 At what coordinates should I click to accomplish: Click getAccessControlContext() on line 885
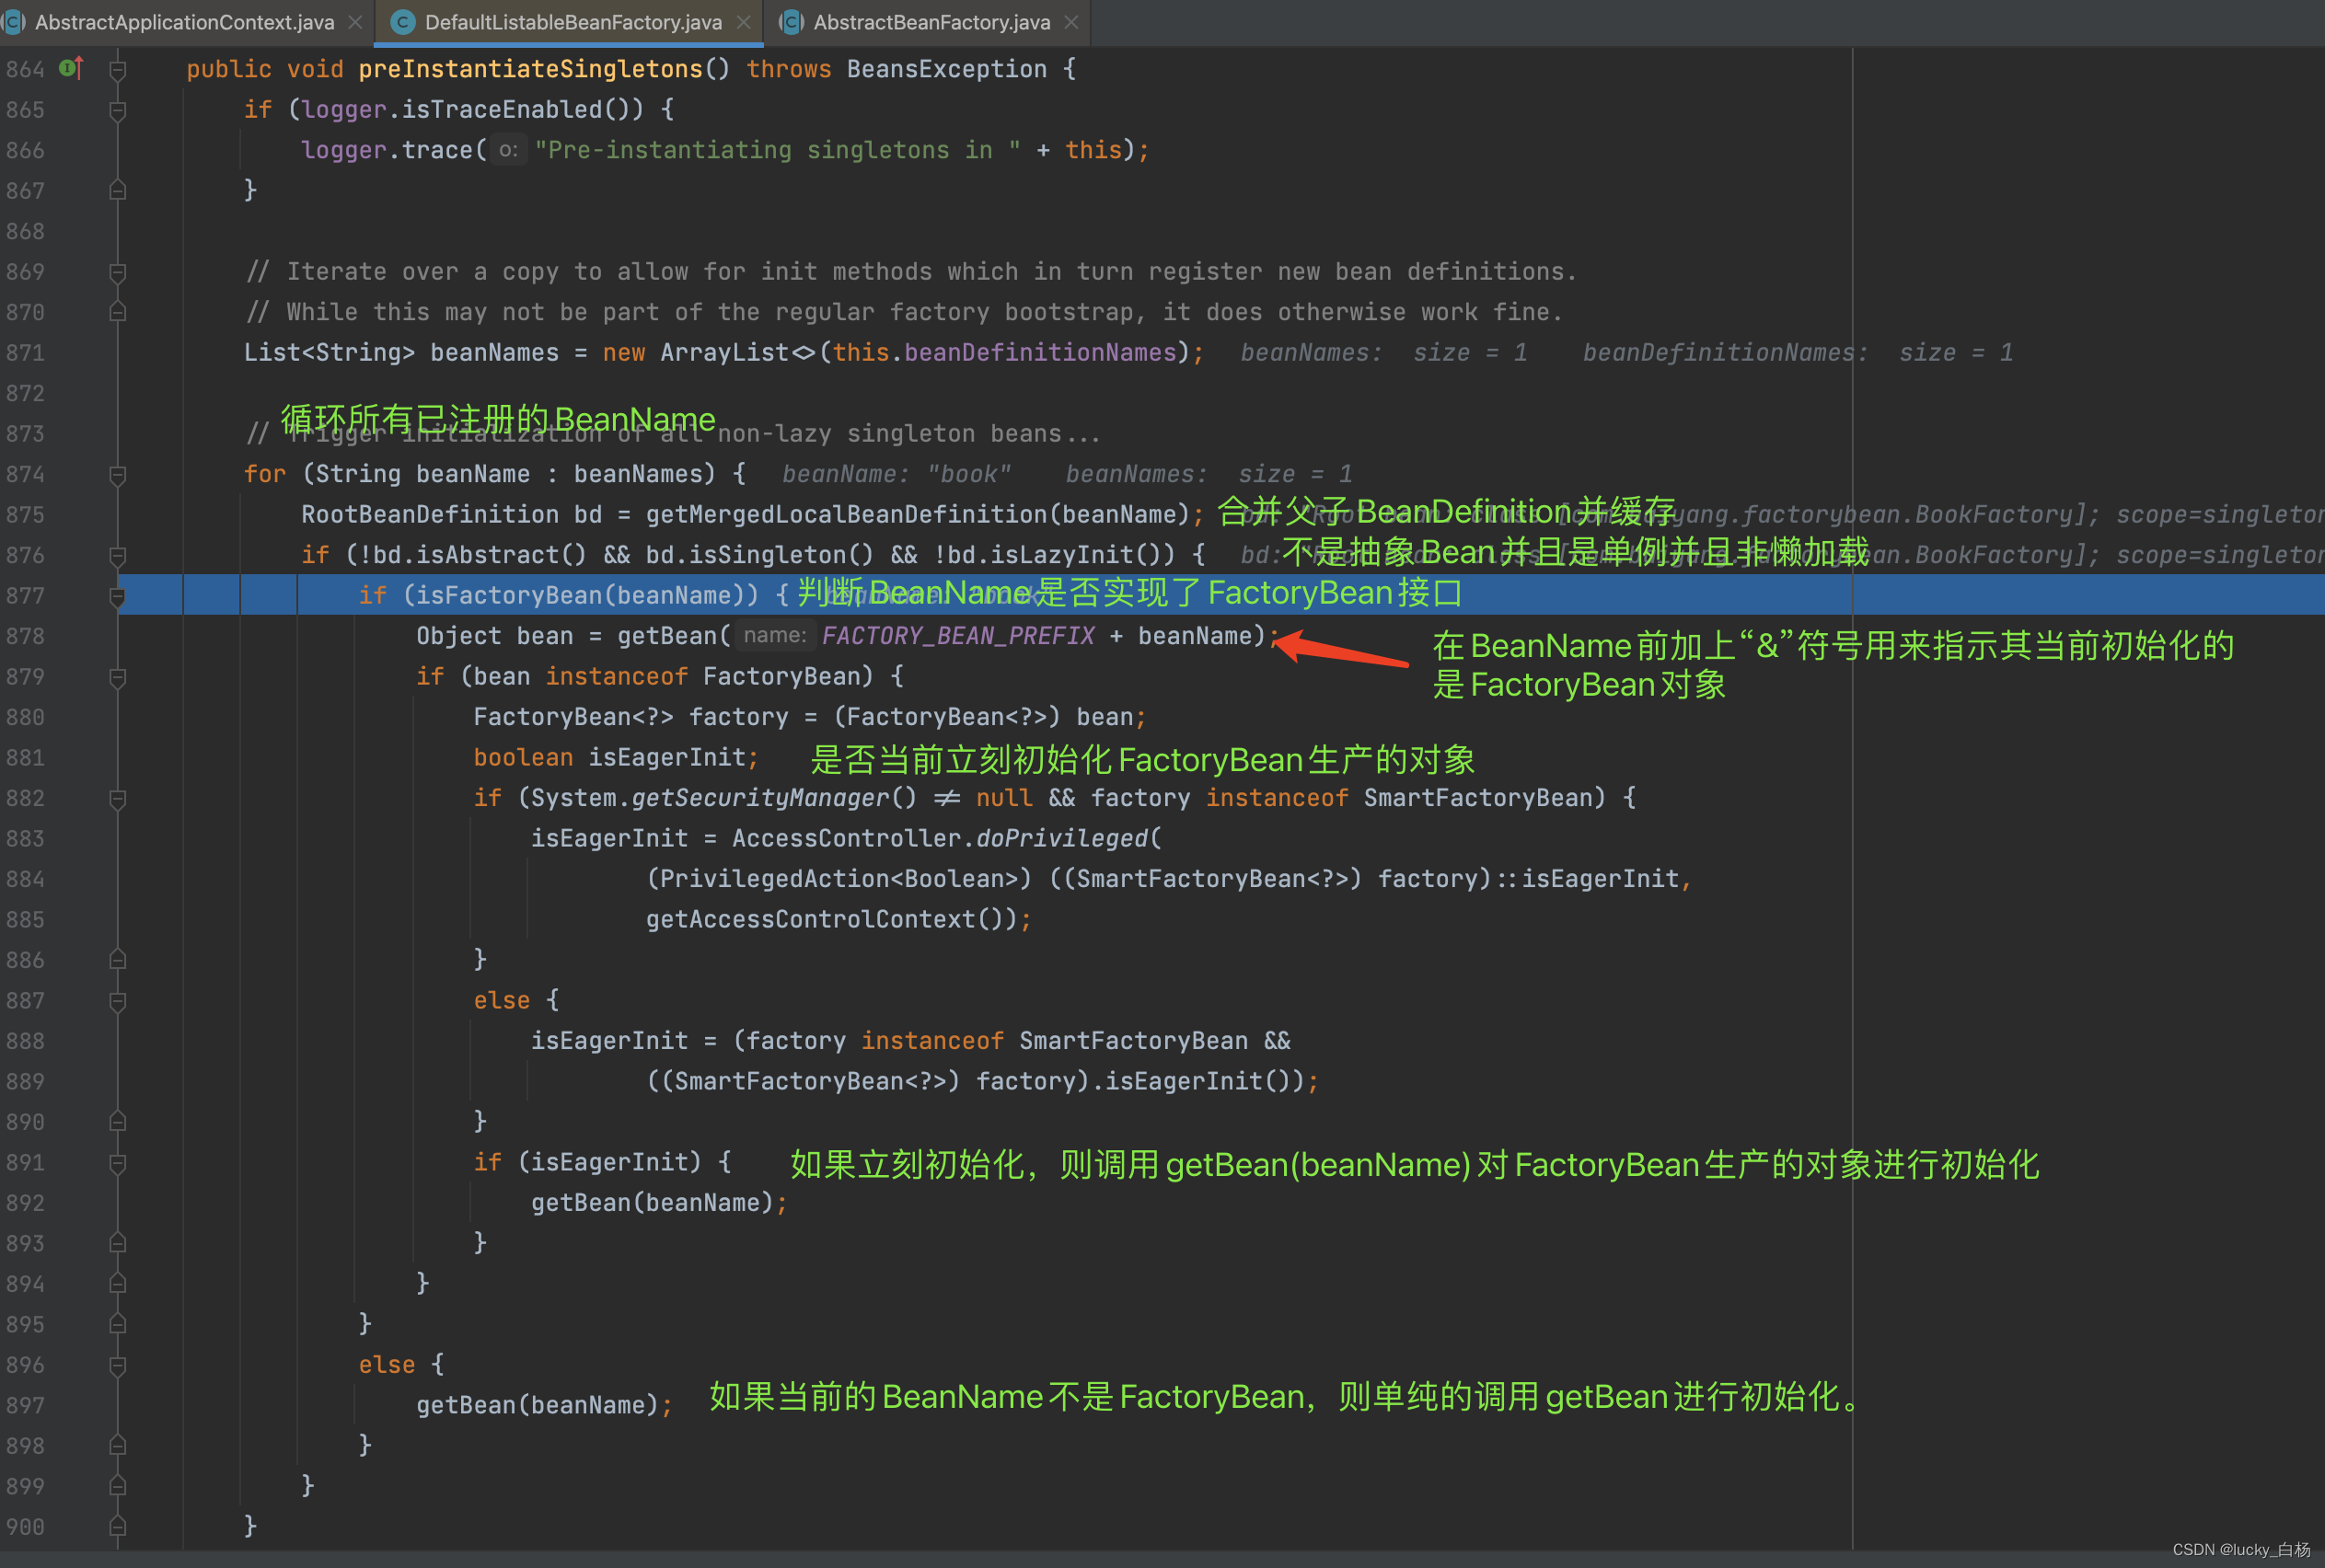(x=825, y=920)
